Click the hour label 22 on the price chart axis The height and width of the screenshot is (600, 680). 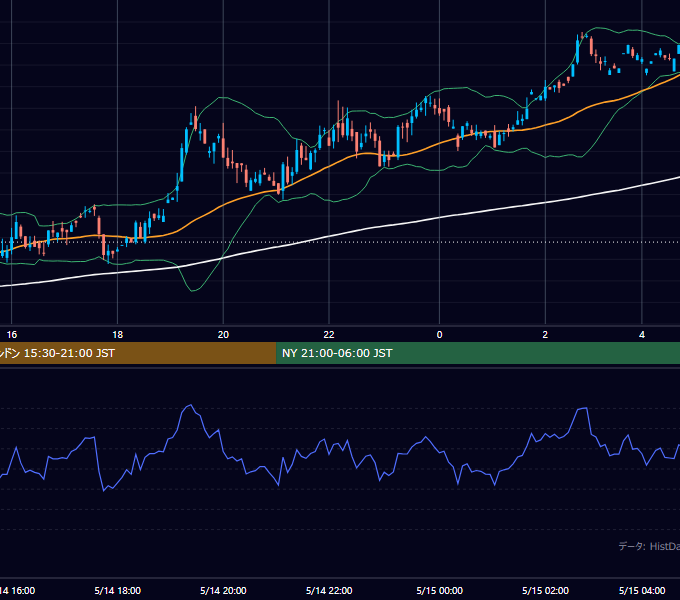click(329, 334)
